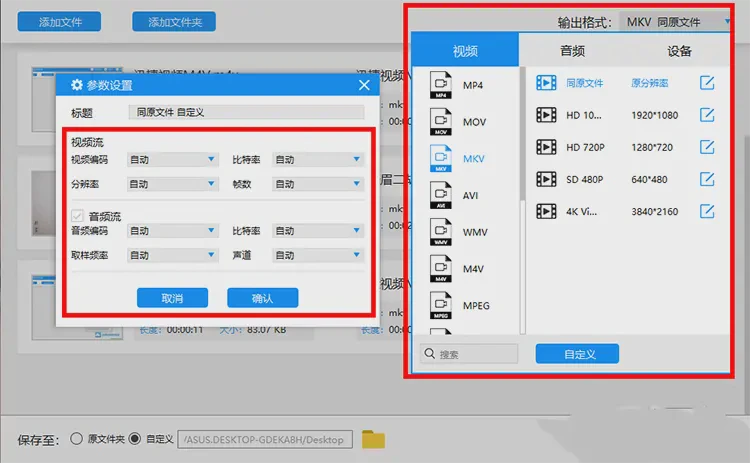Click edit icon for HD 720P preset
Screen dimensions: 750x463
pos(707,147)
